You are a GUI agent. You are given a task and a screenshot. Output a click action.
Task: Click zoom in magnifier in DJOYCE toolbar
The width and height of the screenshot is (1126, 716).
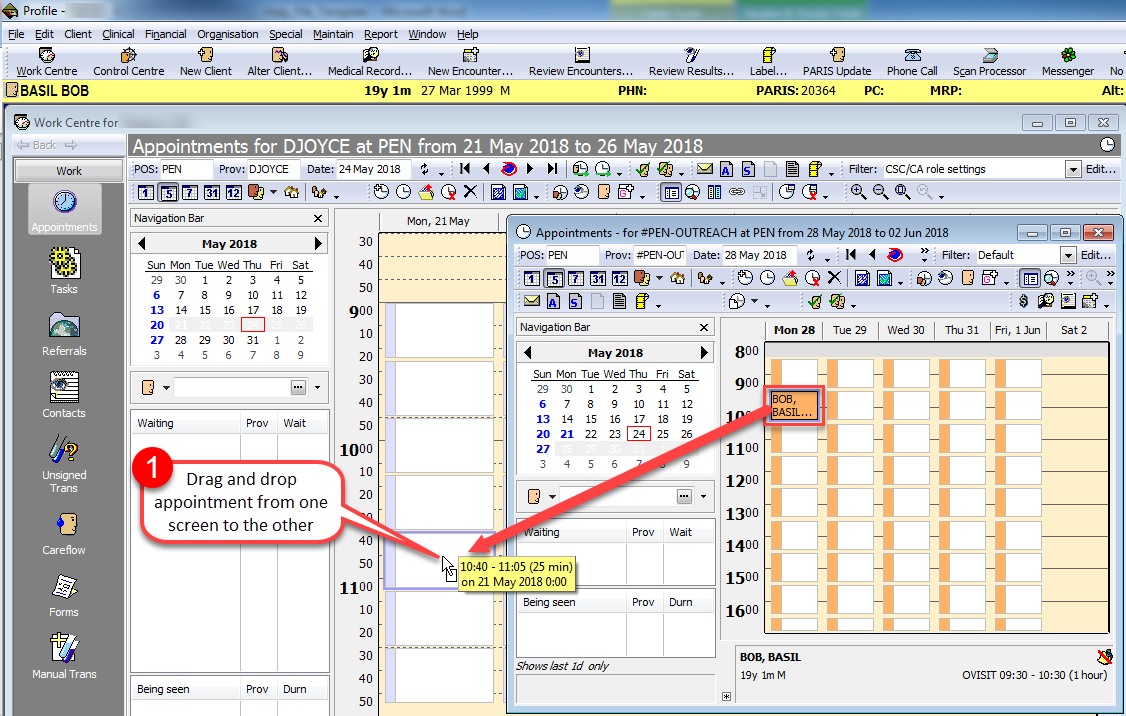point(858,192)
